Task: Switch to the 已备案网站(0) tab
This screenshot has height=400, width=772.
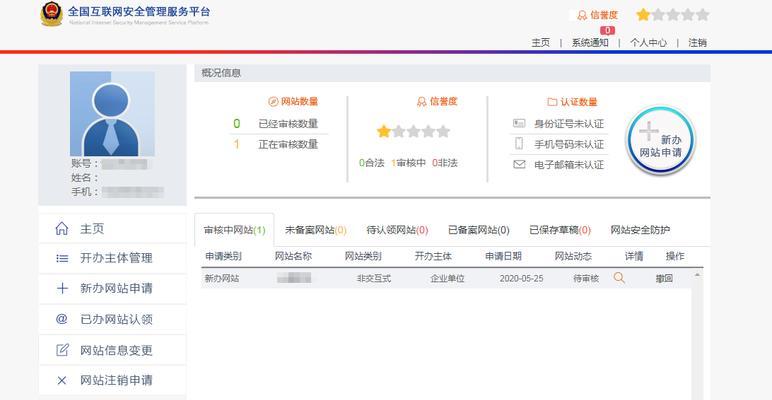Action: click(479, 230)
